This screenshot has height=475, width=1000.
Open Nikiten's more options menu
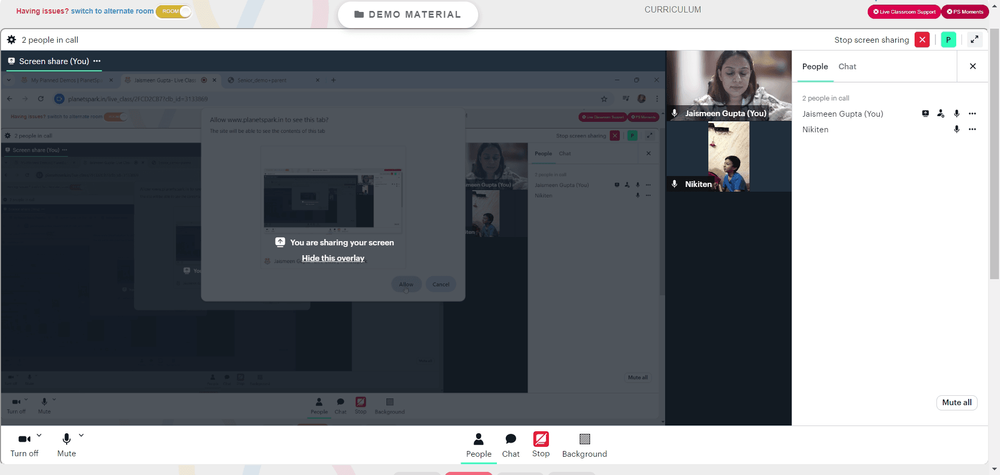[972, 129]
